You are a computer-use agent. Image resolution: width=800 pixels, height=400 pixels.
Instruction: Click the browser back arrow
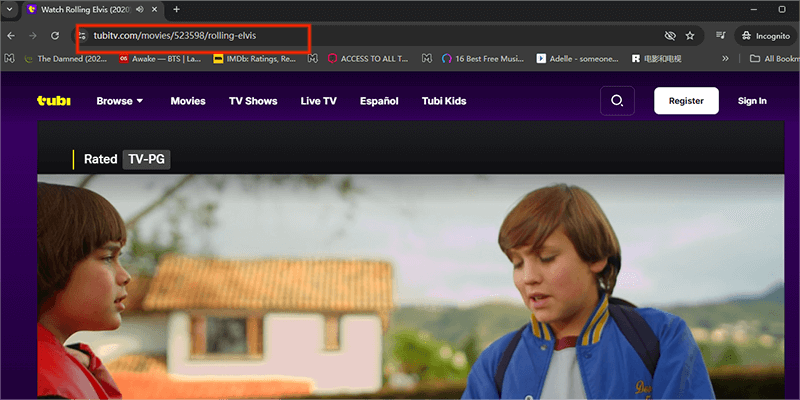click(x=11, y=36)
